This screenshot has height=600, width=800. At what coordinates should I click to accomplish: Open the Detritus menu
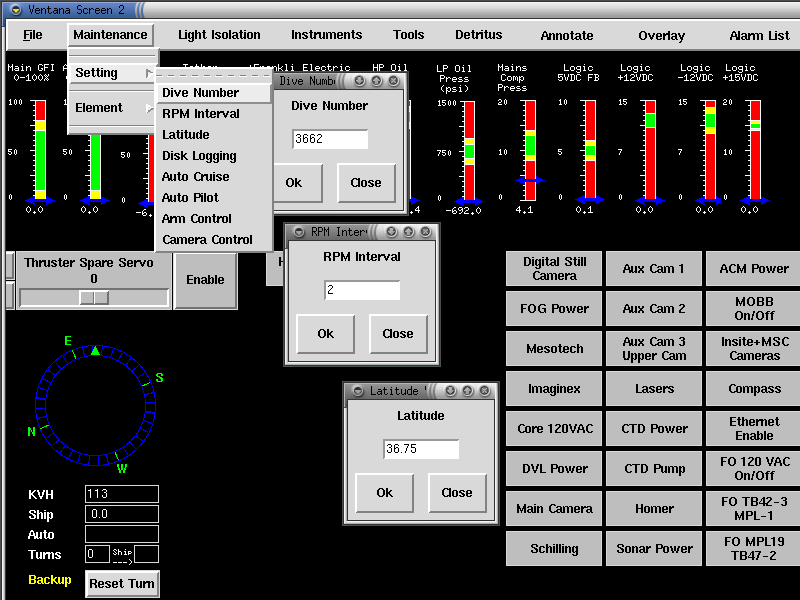coord(479,35)
